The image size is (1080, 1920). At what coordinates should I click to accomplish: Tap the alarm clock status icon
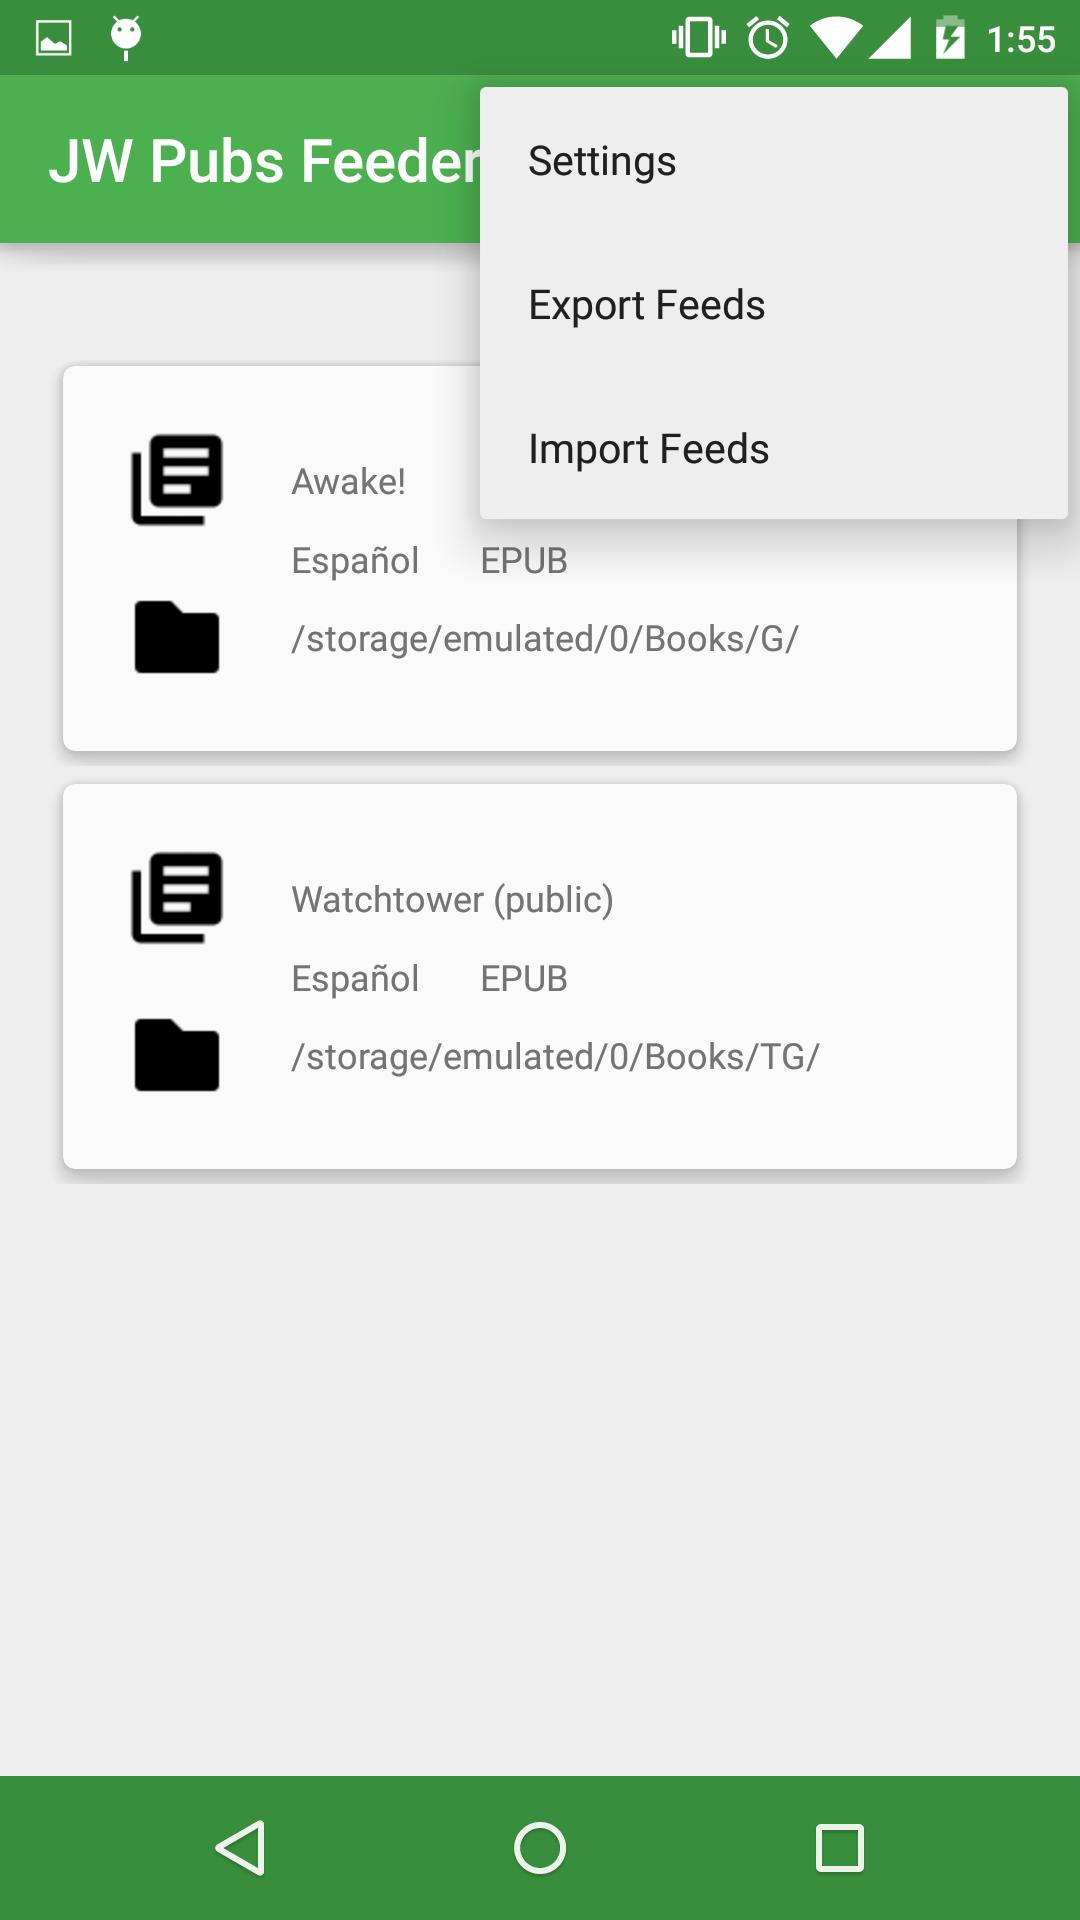click(x=768, y=38)
